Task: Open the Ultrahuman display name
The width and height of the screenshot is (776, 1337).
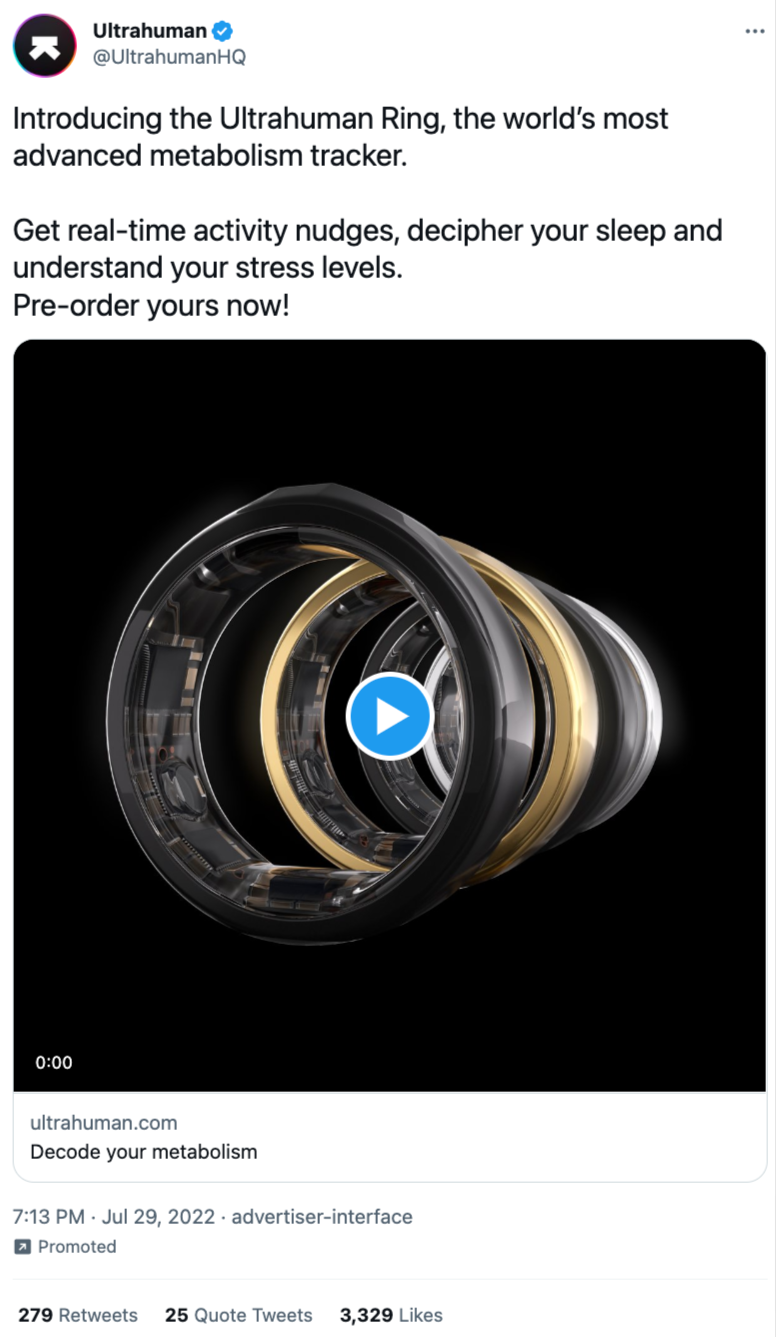Action: pos(149,31)
